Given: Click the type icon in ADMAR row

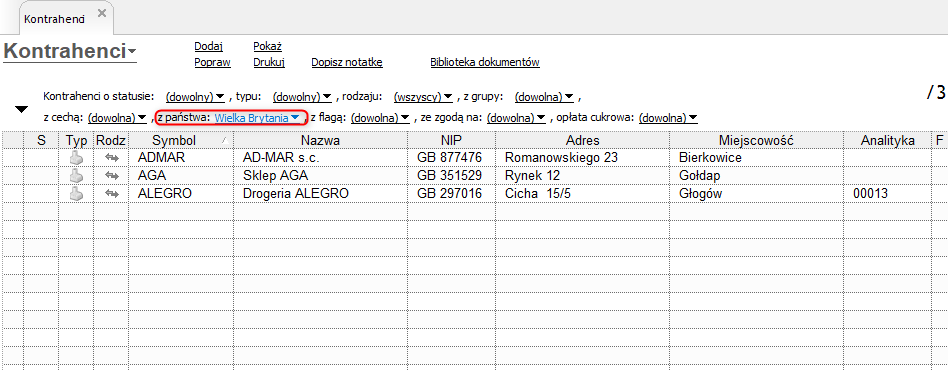Looking at the screenshot, I should (x=76, y=158).
